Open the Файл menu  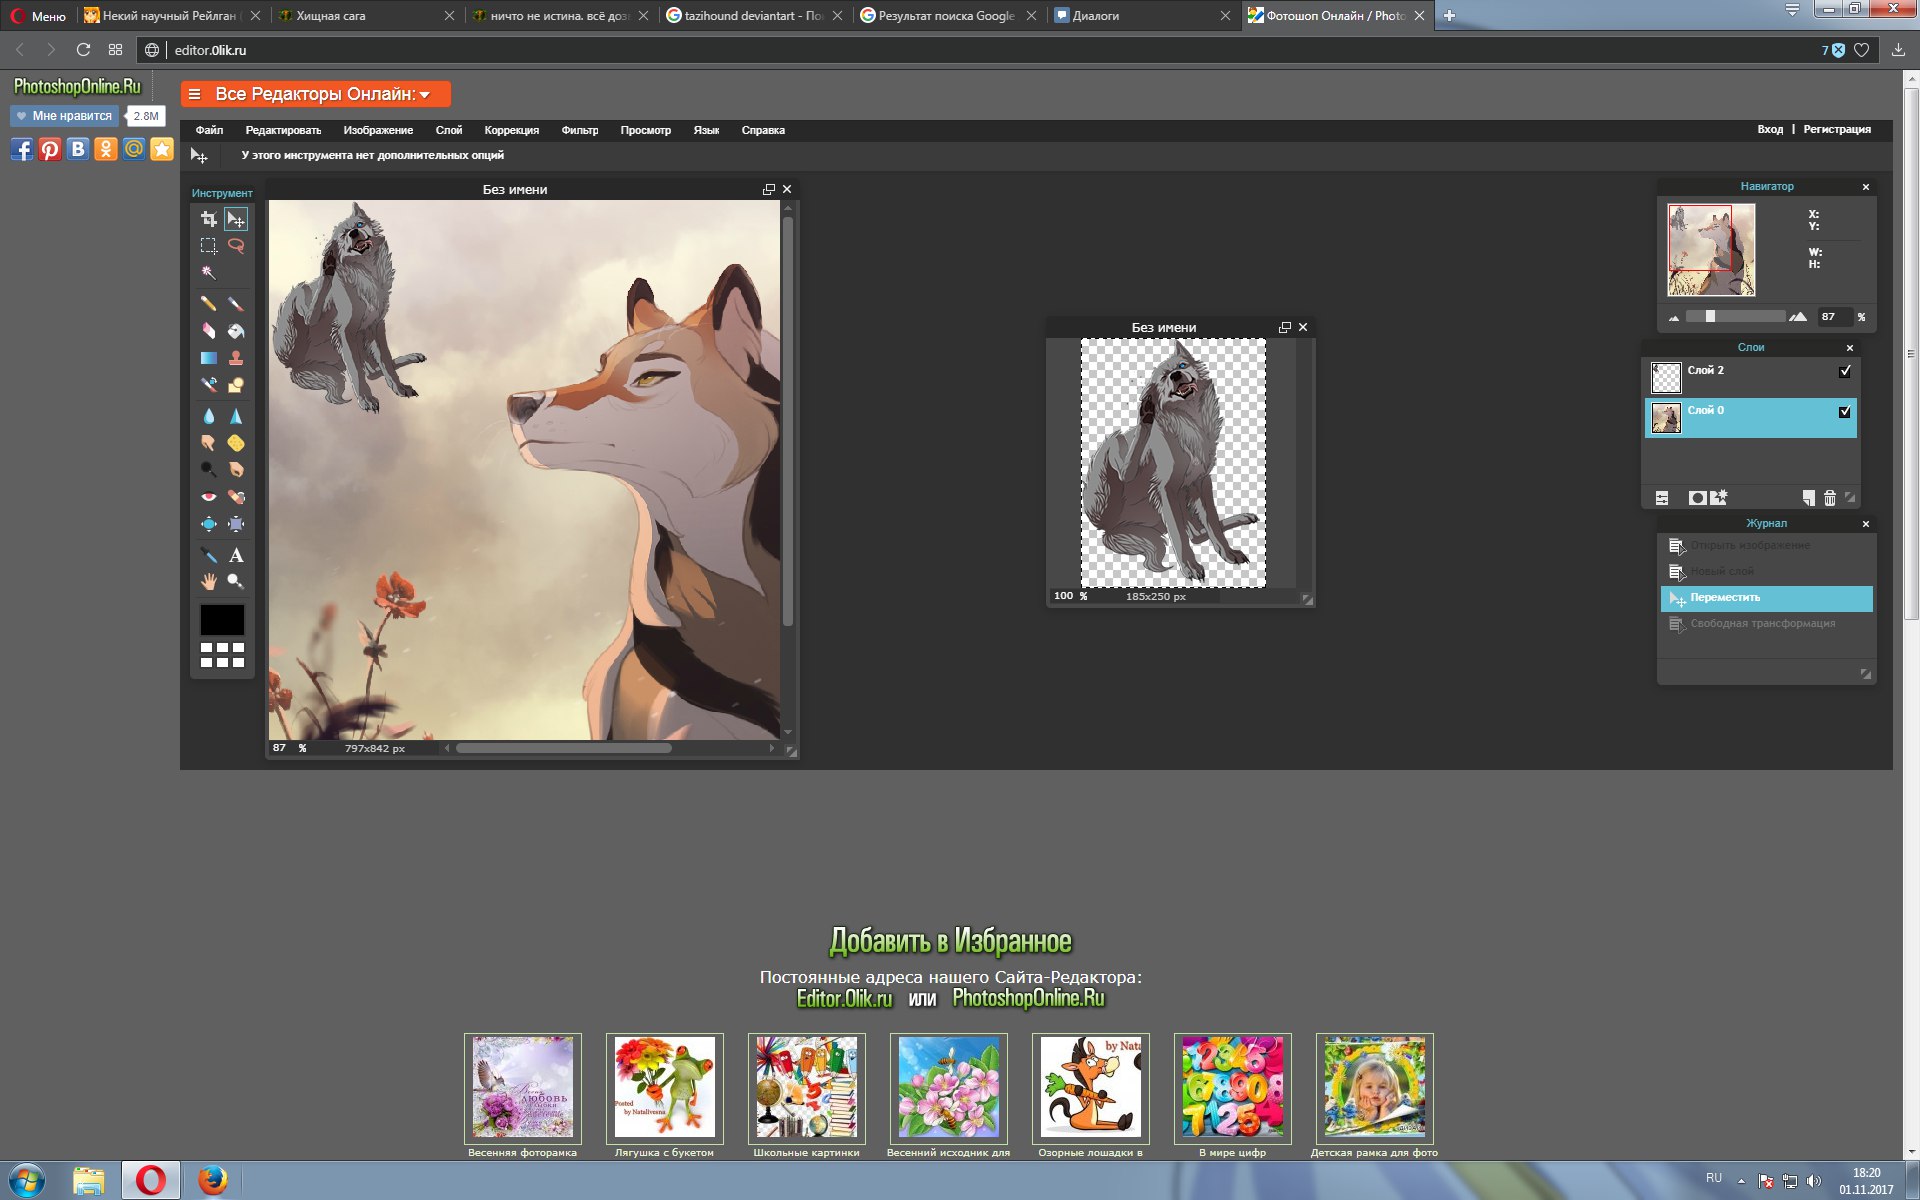pos(209,130)
